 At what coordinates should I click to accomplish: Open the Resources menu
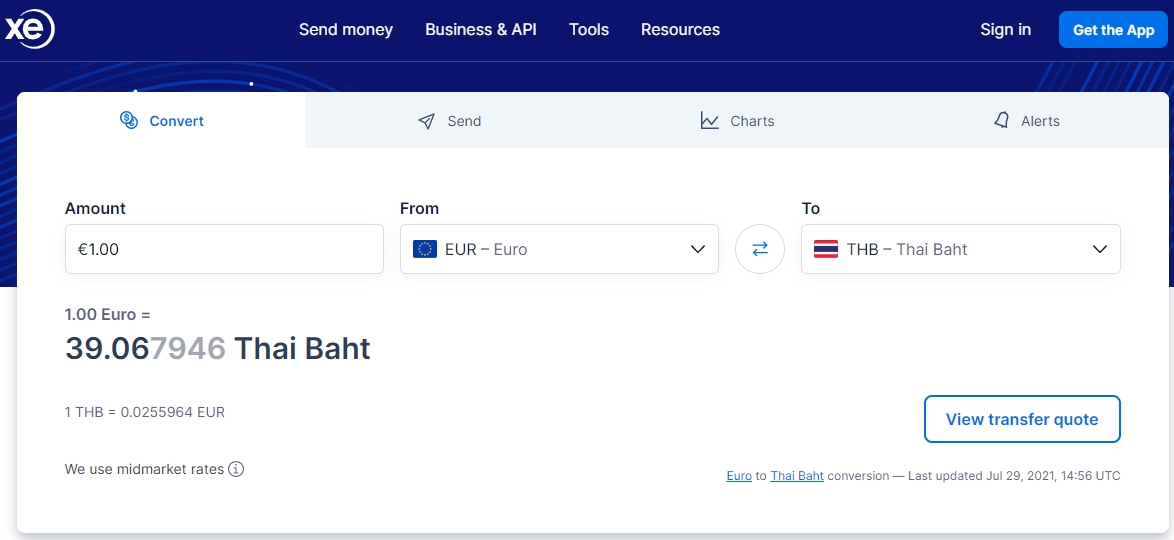(x=681, y=30)
